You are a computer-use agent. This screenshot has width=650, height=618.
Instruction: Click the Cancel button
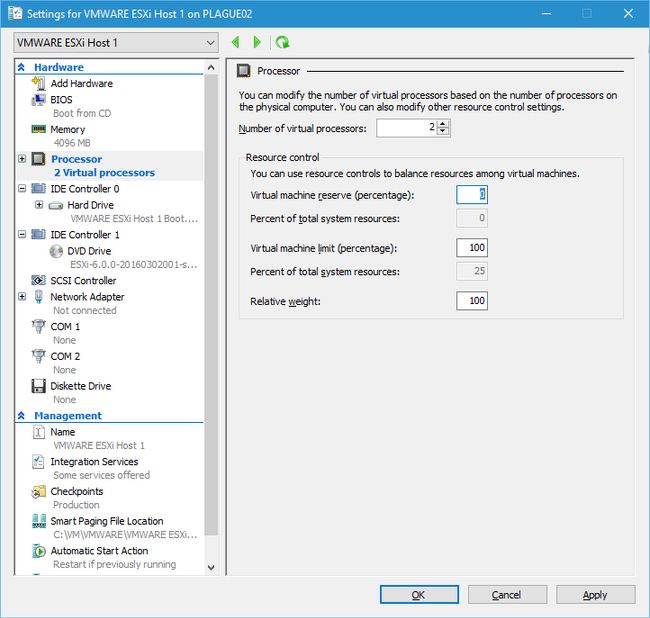(x=507, y=595)
